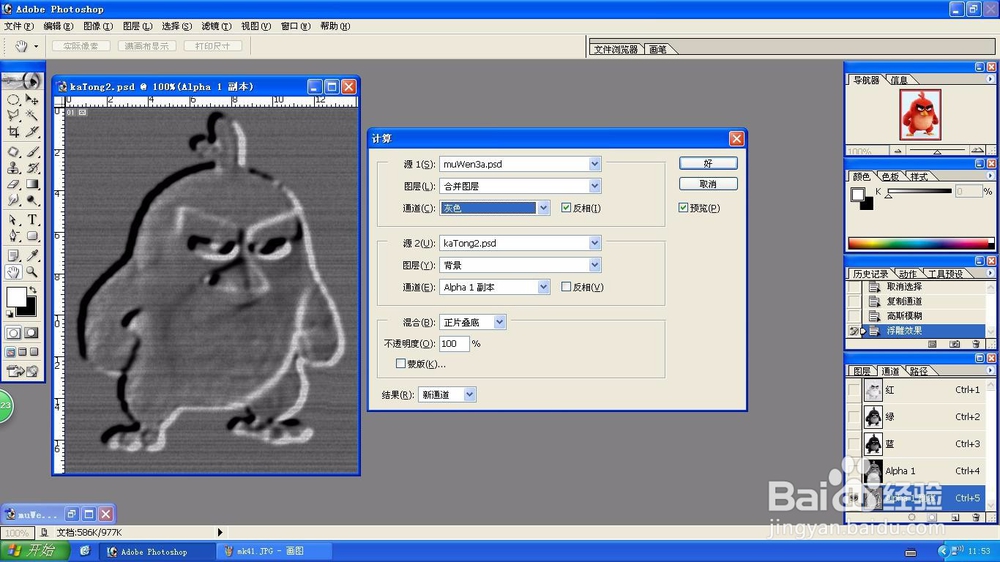Open the 文件 (File) menu
The width and height of the screenshot is (1000, 562).
(18, 26)
